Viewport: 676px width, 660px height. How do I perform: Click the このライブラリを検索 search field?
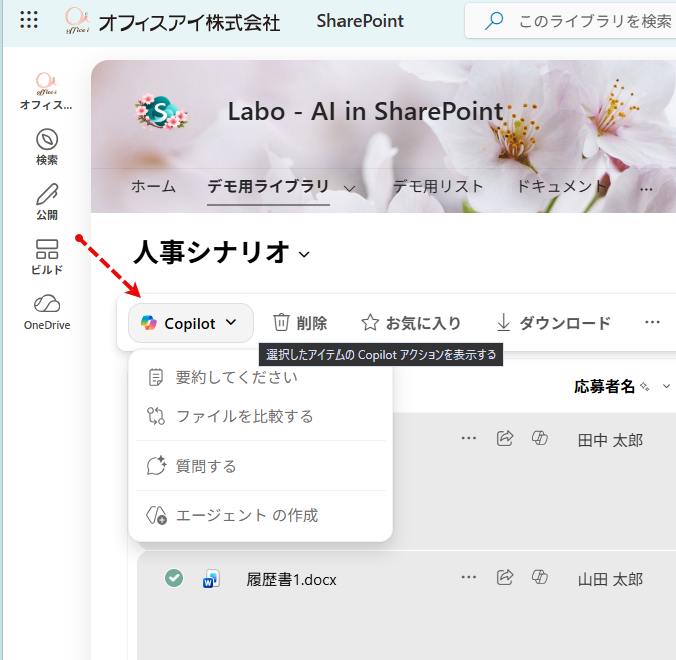(x=570, y=21)
